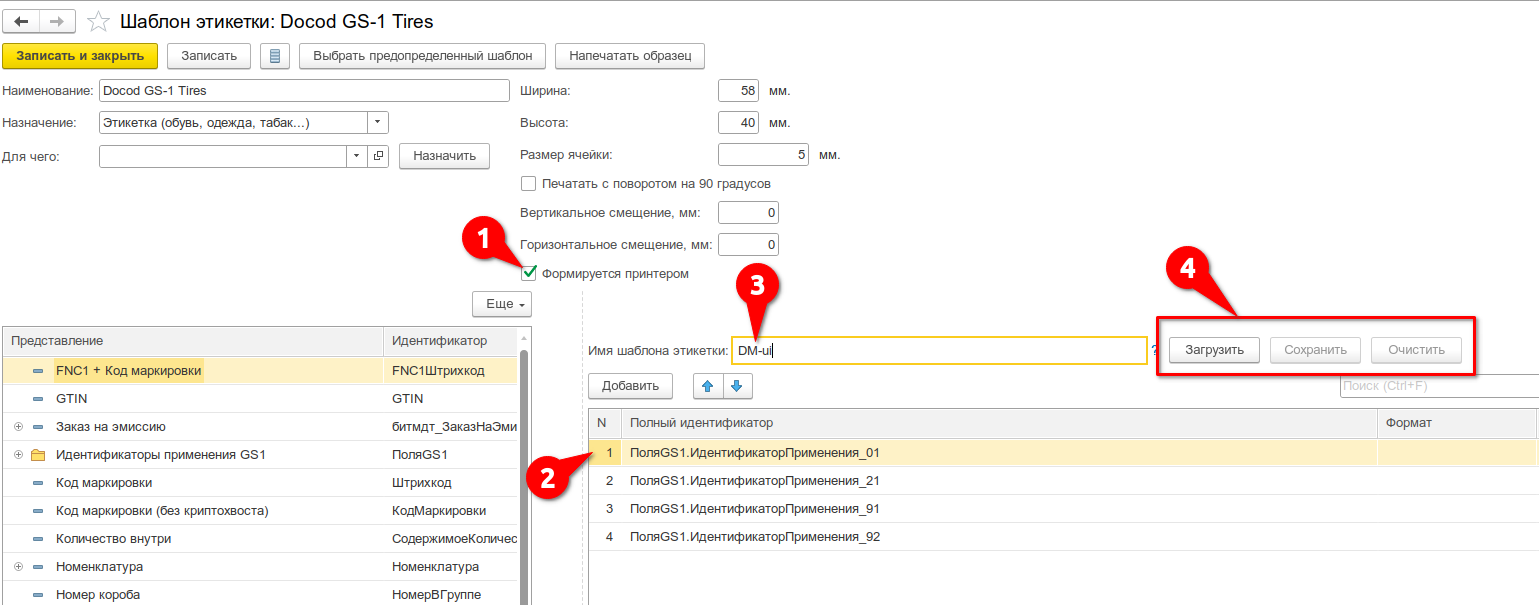Click the forward navigation arrow
Image resolution: width=1539 pixels, height=605 pixels.
(57, 21)
